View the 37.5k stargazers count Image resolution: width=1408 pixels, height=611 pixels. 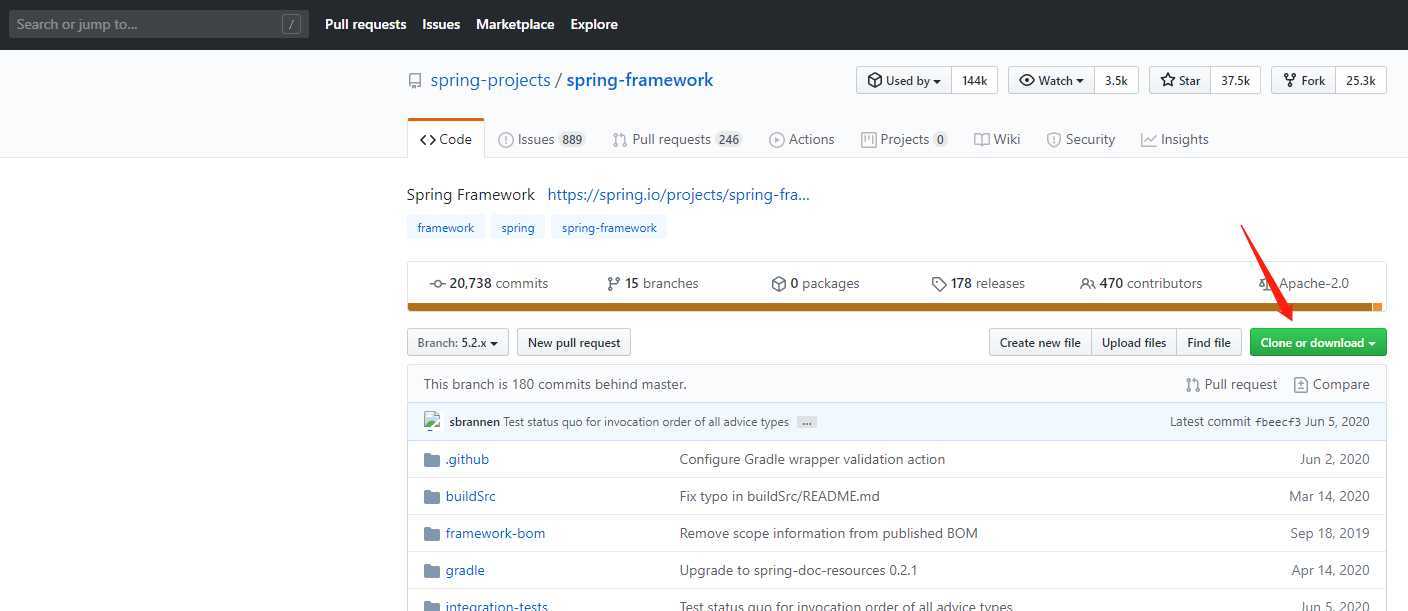coord(1235,81)
